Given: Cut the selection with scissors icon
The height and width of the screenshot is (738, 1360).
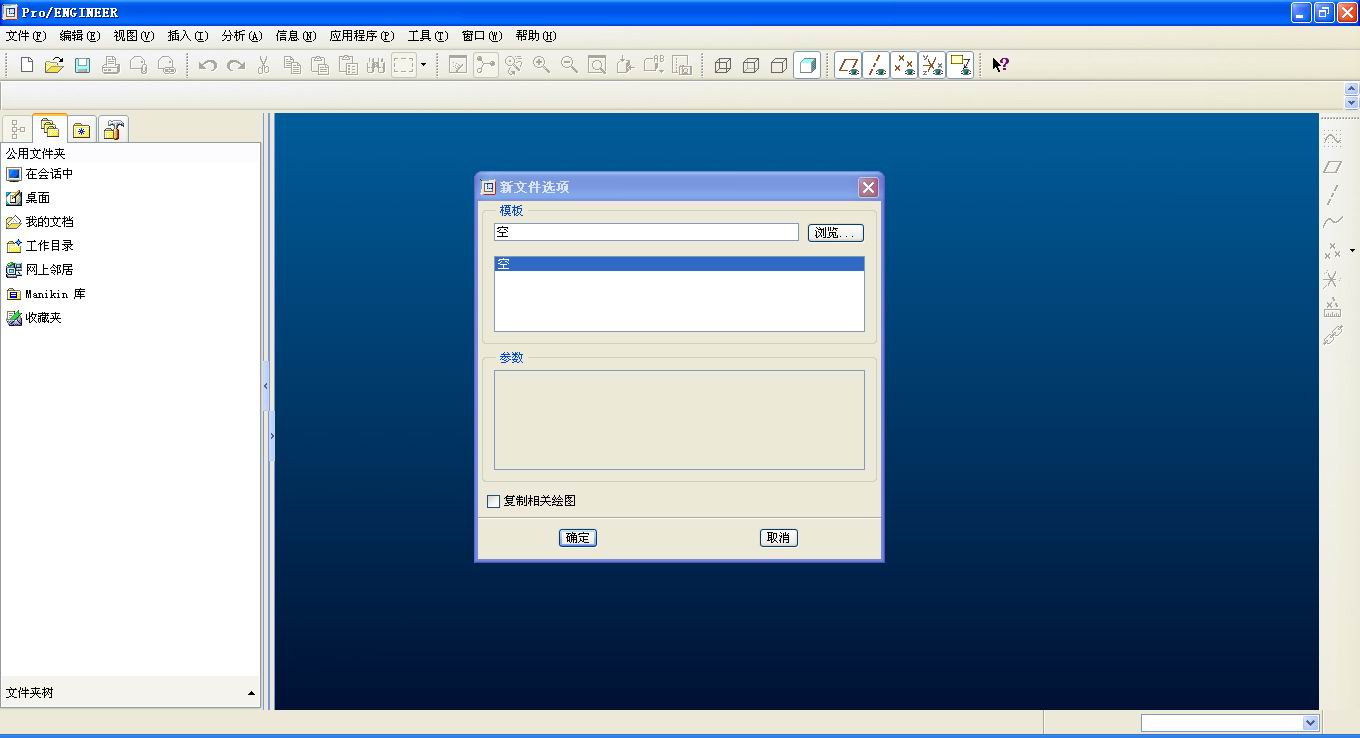Looking at the screenshot, I should point(264,65).
